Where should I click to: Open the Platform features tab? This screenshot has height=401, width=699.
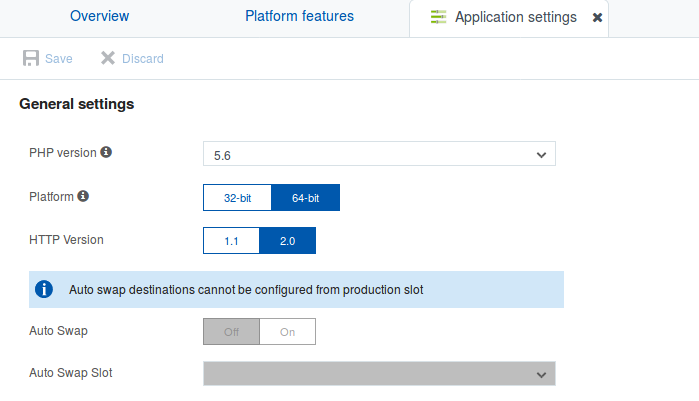[x=299, y=17]
